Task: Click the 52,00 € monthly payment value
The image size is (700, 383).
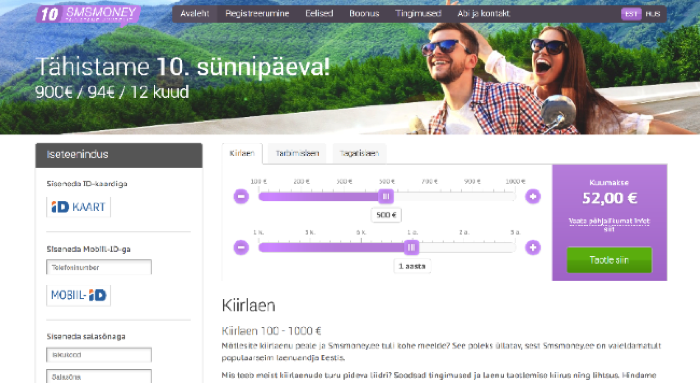Action: tap(609, 198)
